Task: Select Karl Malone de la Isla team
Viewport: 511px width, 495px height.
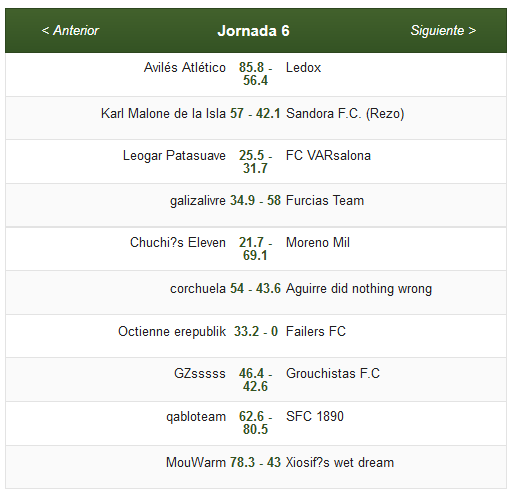Action: 163,113
